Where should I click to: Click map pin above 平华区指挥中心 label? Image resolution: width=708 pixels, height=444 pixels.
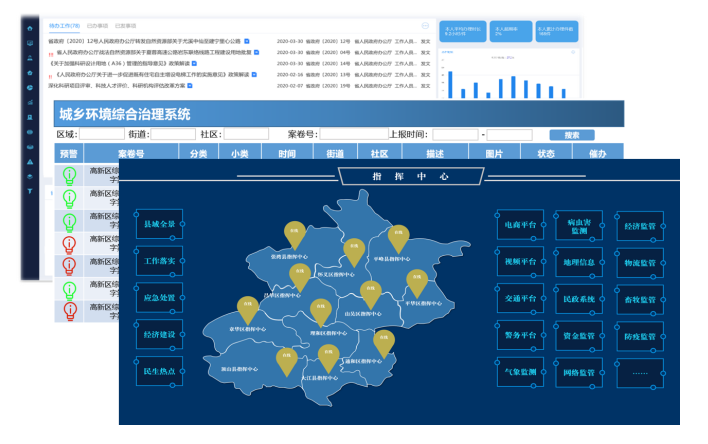pos(417,283)
